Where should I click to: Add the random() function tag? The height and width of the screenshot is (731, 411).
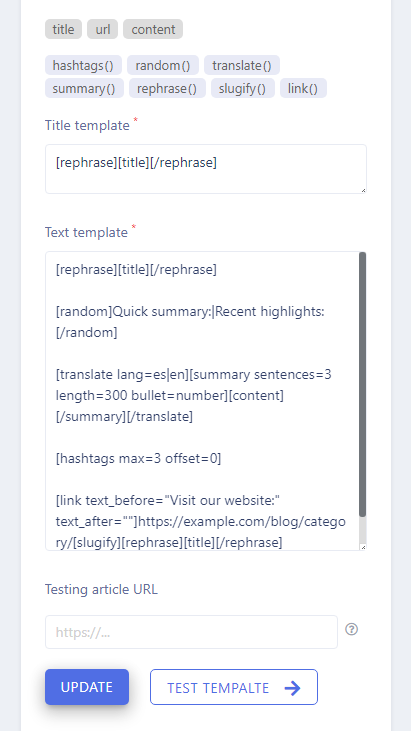163,65
